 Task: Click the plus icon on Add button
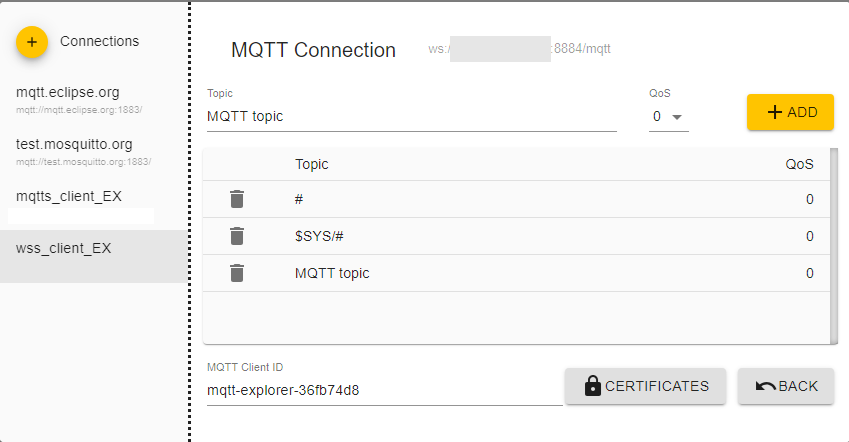tap(774, 112)
